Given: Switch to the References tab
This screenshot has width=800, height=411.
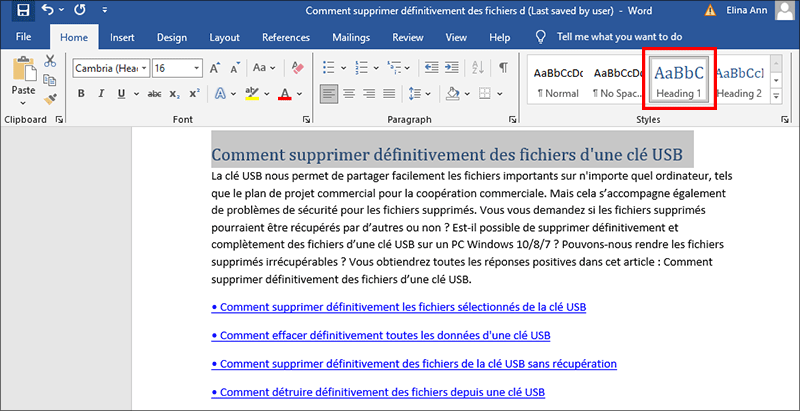Looking at the screenshot, I should click(286, 37).
